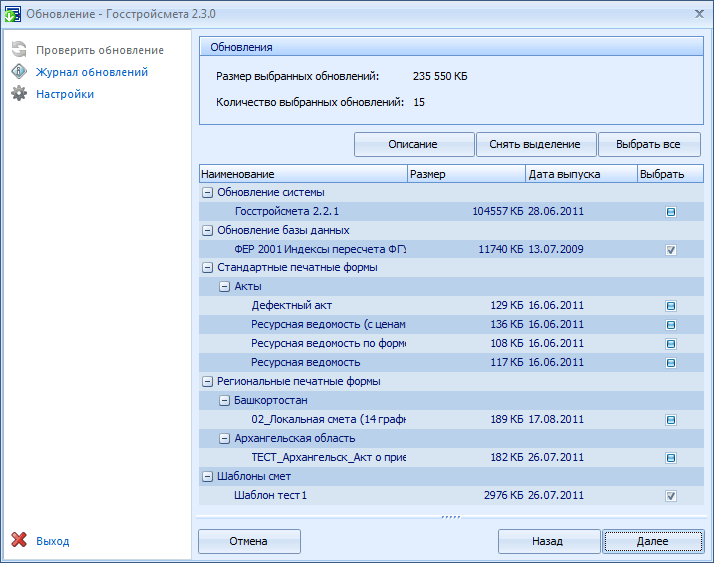Close the Обновление window
This screenshot has width=714, height=563.
click(x=699, y=14)
